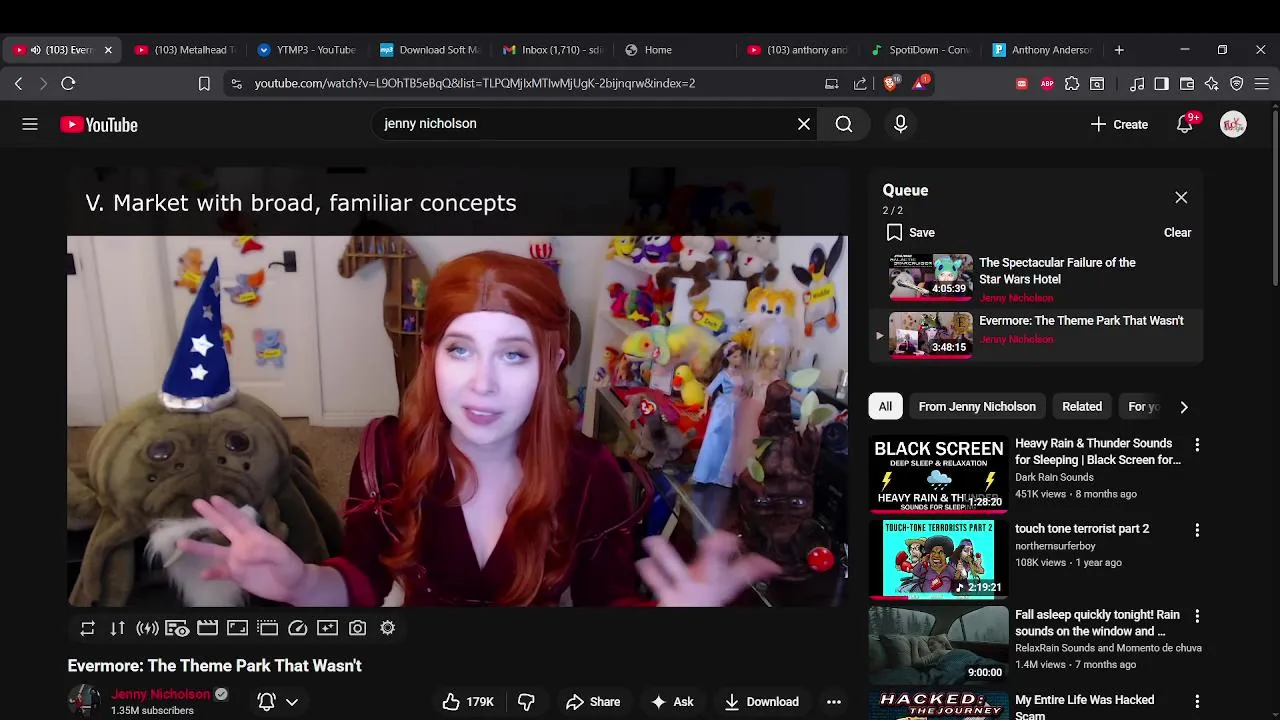The height and width of the screenshot is (720, 1280).
Task: Visit the northernsurferboy channel
Action: pos(1055,546)
